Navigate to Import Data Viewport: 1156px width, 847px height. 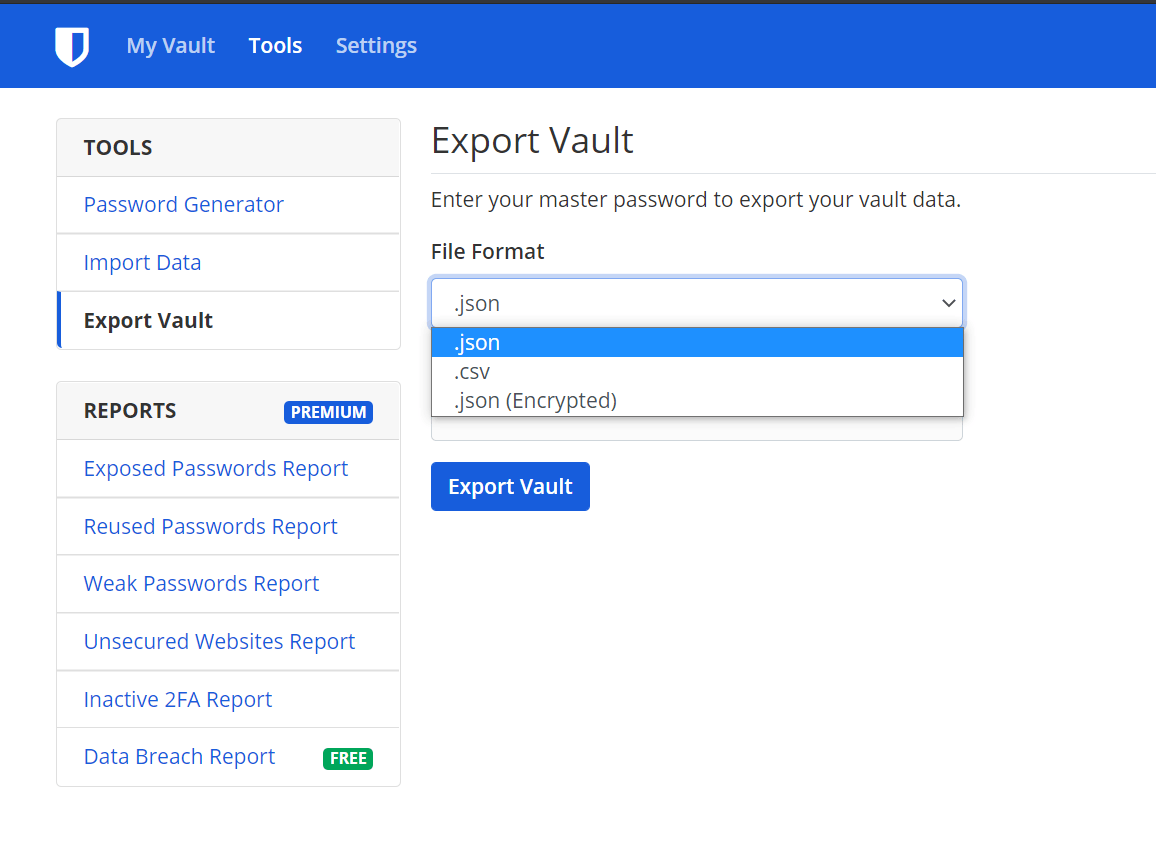coord(142,262)
